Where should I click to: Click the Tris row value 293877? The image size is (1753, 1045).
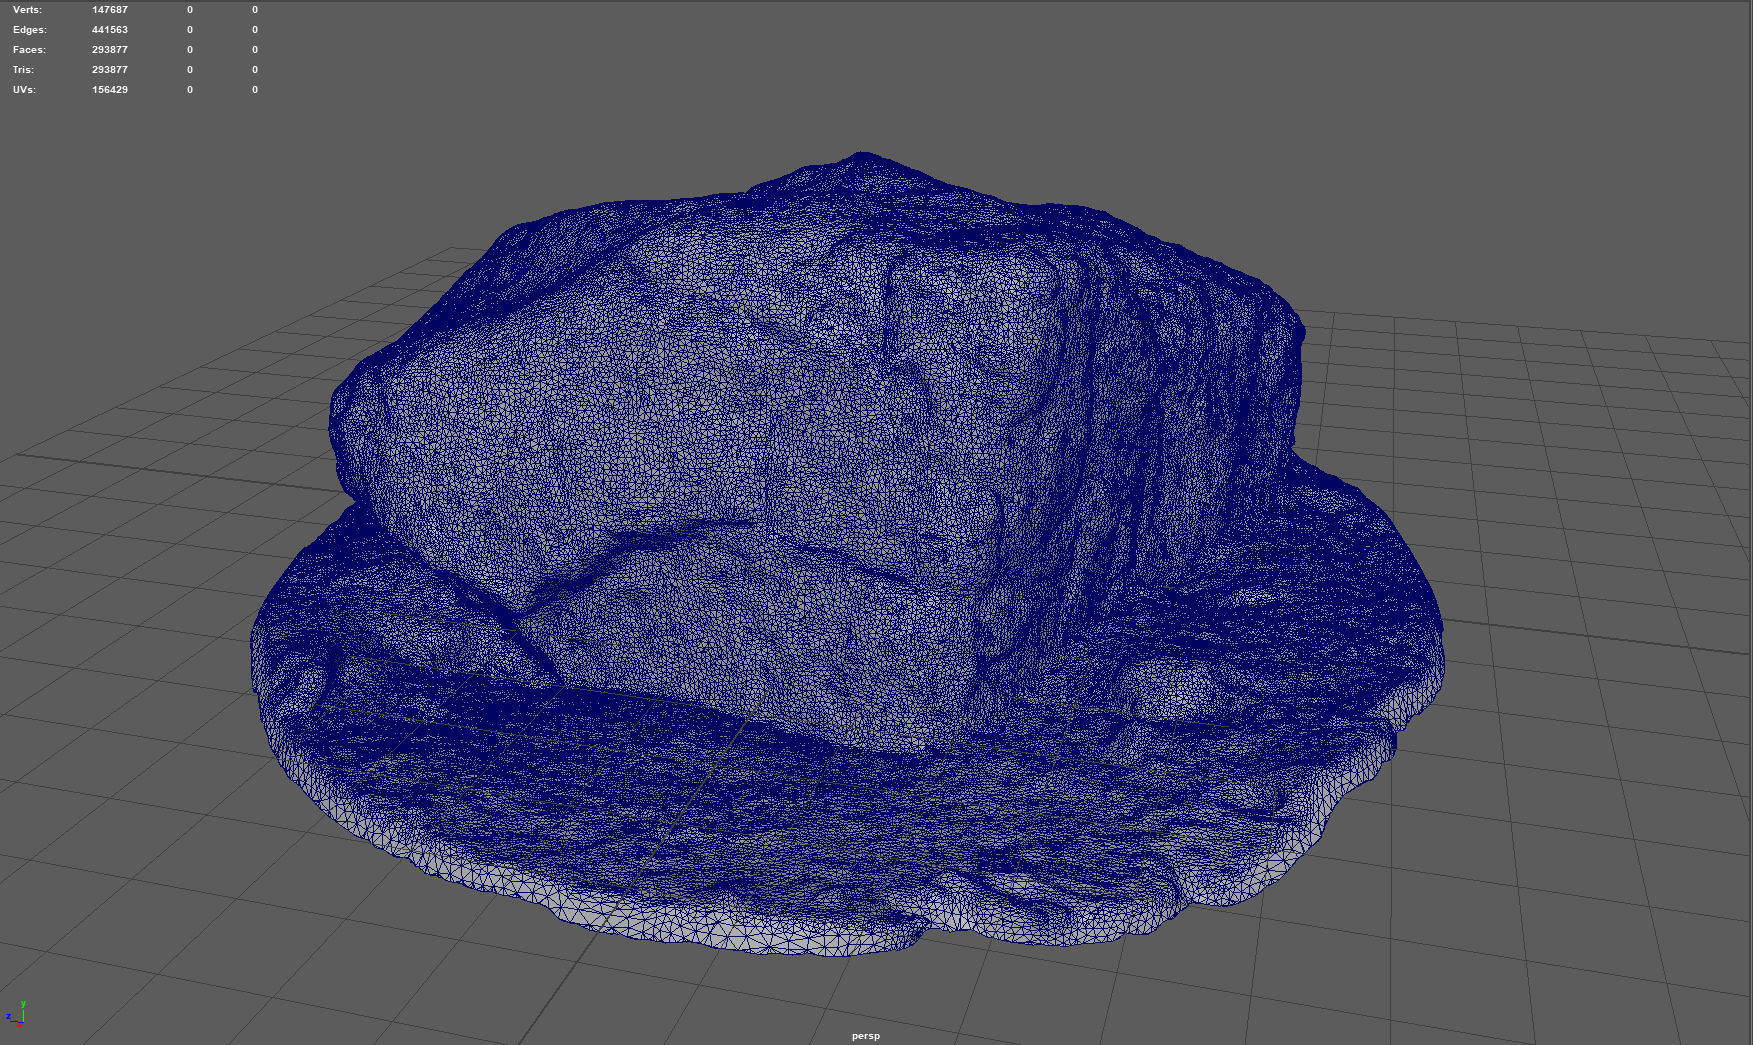click(x=110, y=70)
